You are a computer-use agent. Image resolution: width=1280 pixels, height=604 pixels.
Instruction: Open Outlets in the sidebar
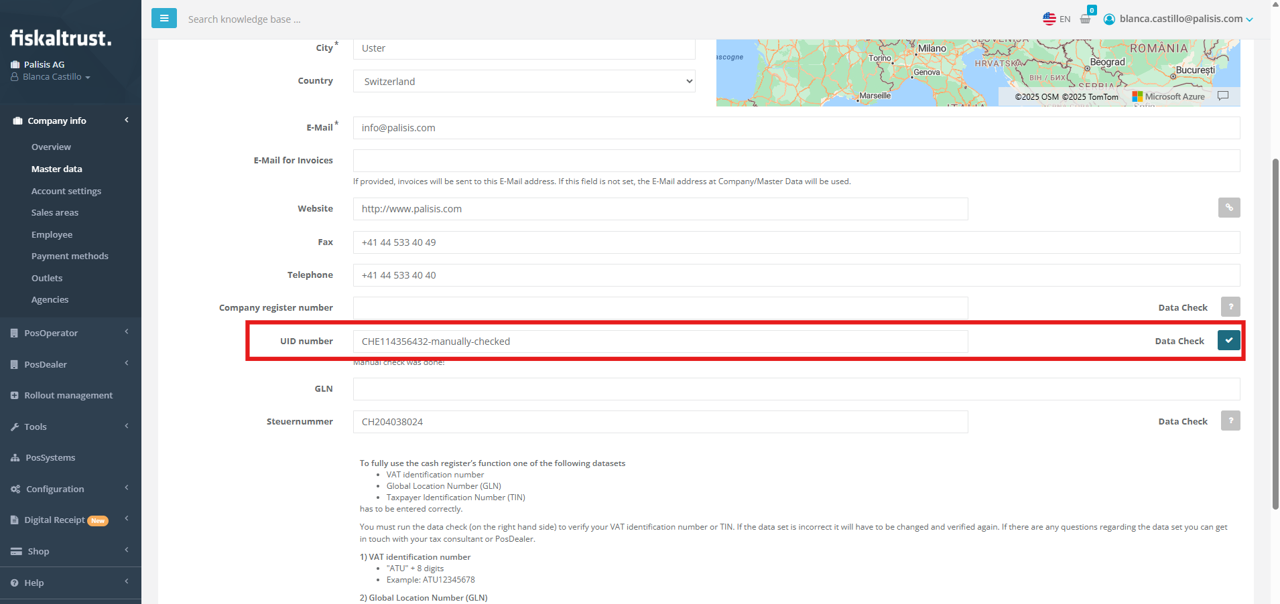[47, 278]
